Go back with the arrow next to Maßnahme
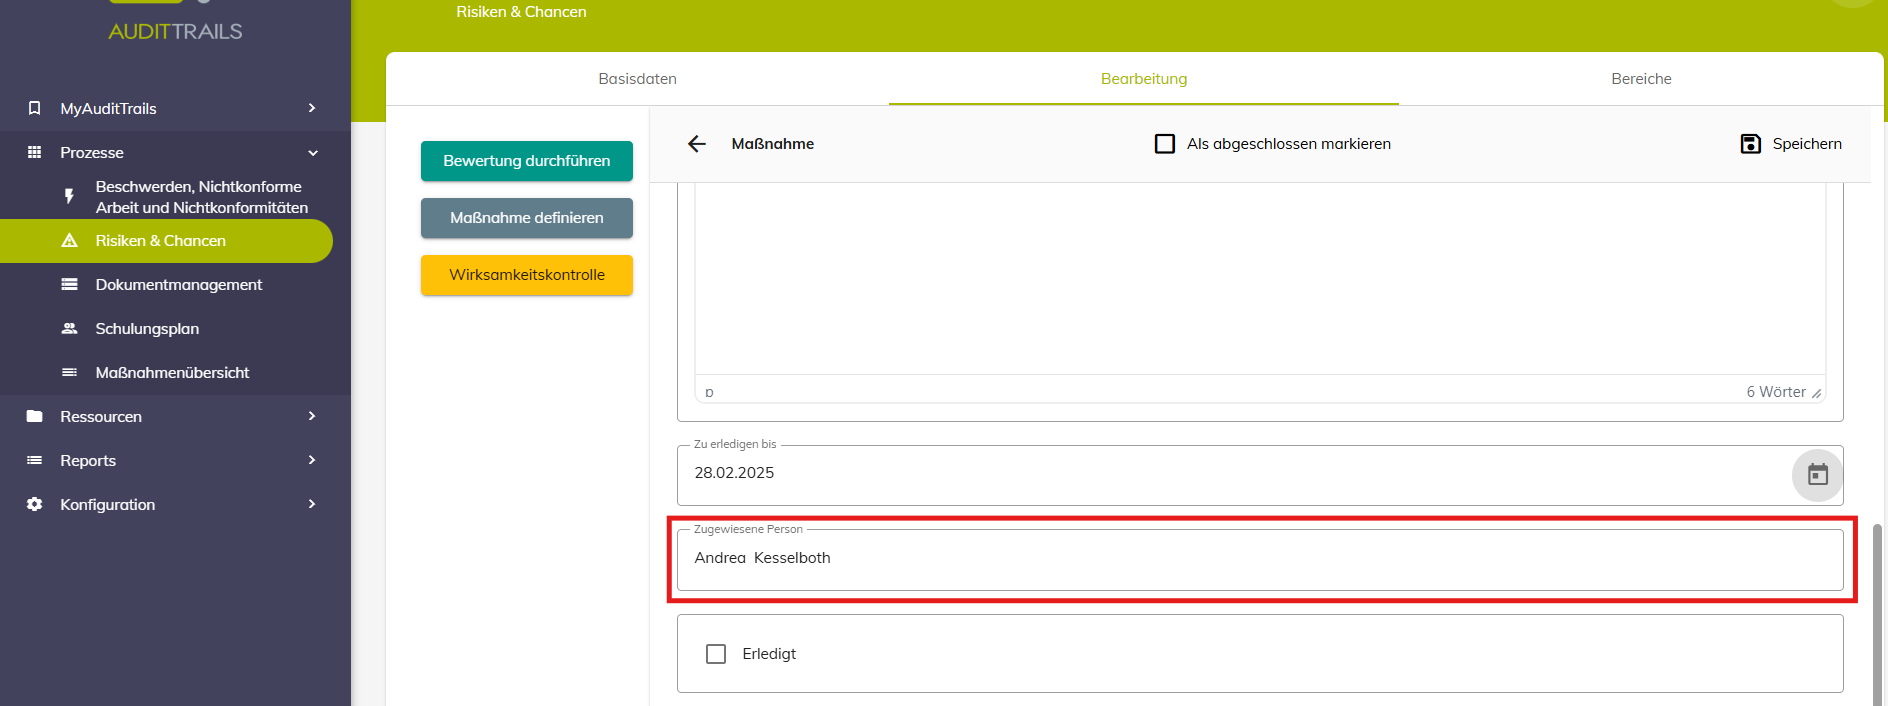This screenshot has height=706, width=1888. 697,144
